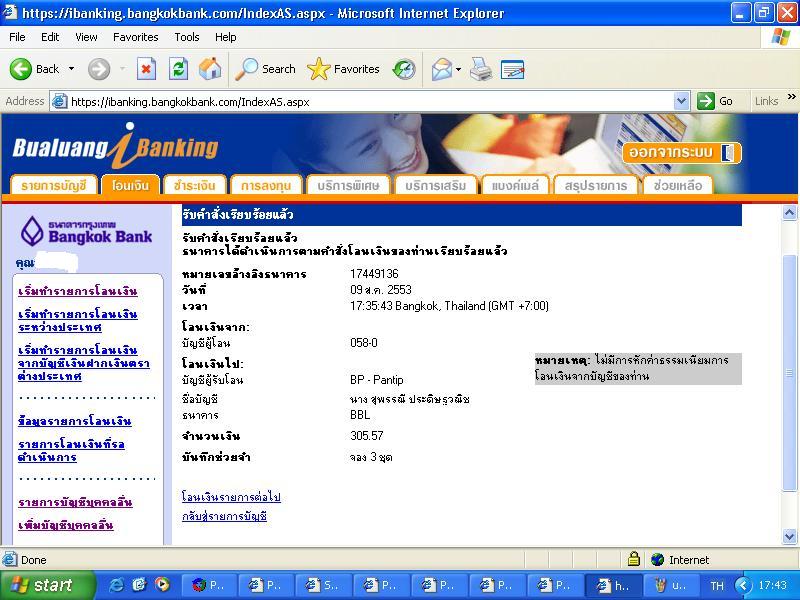Screen dimensions: 800x600
Task: Open the View menu
Action: (86, 37)
